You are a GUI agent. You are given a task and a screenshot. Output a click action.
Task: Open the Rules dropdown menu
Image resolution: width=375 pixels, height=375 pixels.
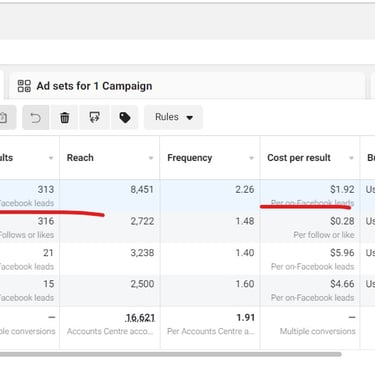[173, 117]
